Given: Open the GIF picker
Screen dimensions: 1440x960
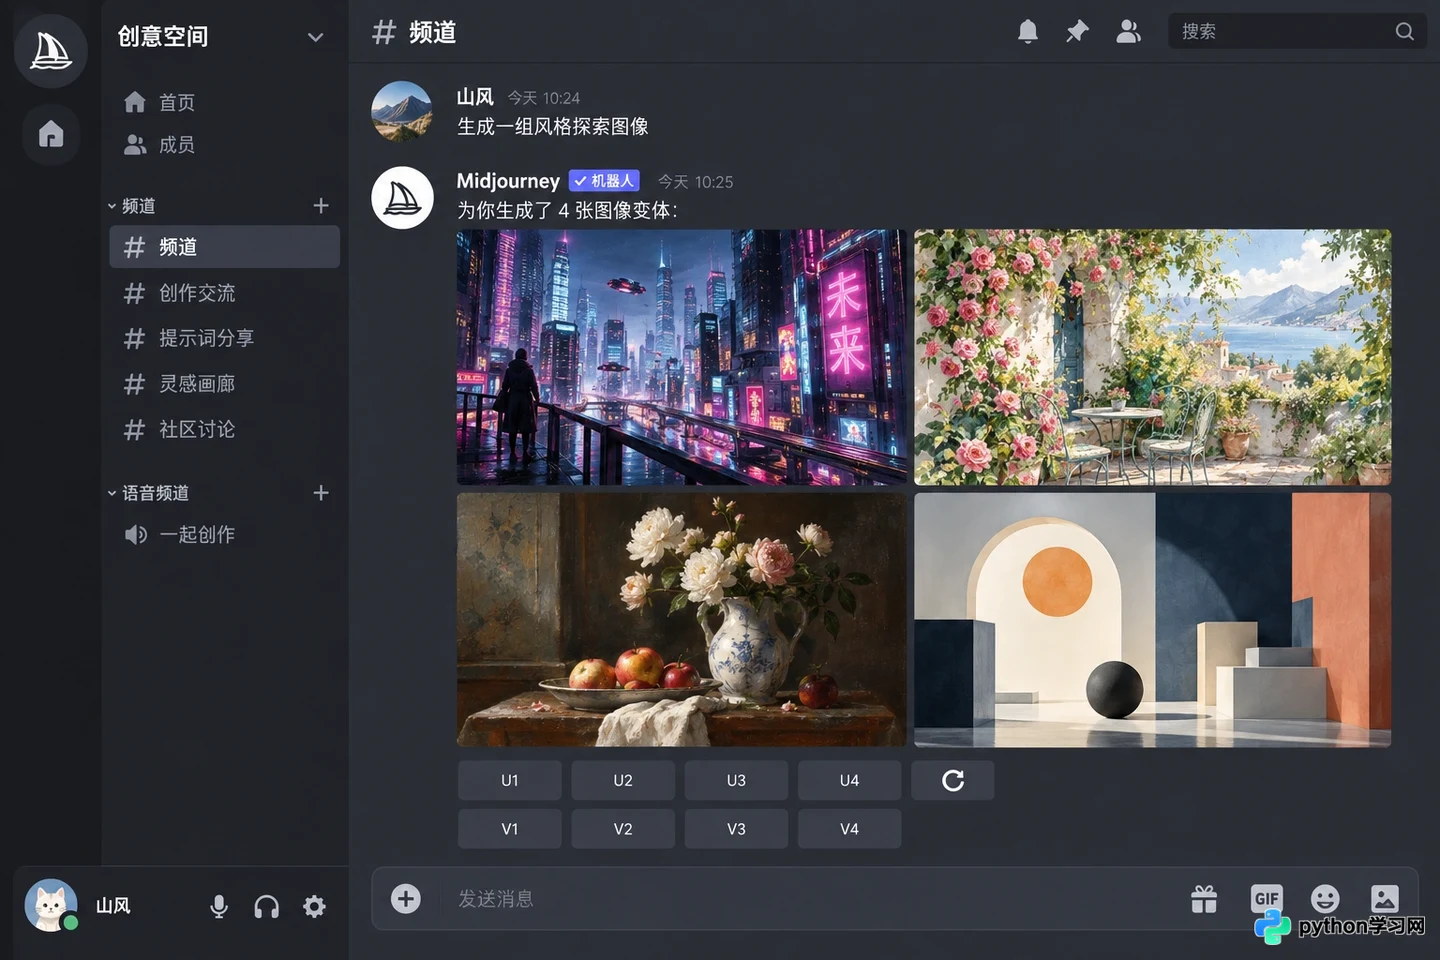Looking at the screenshot, I should (x=1266, y=898).
